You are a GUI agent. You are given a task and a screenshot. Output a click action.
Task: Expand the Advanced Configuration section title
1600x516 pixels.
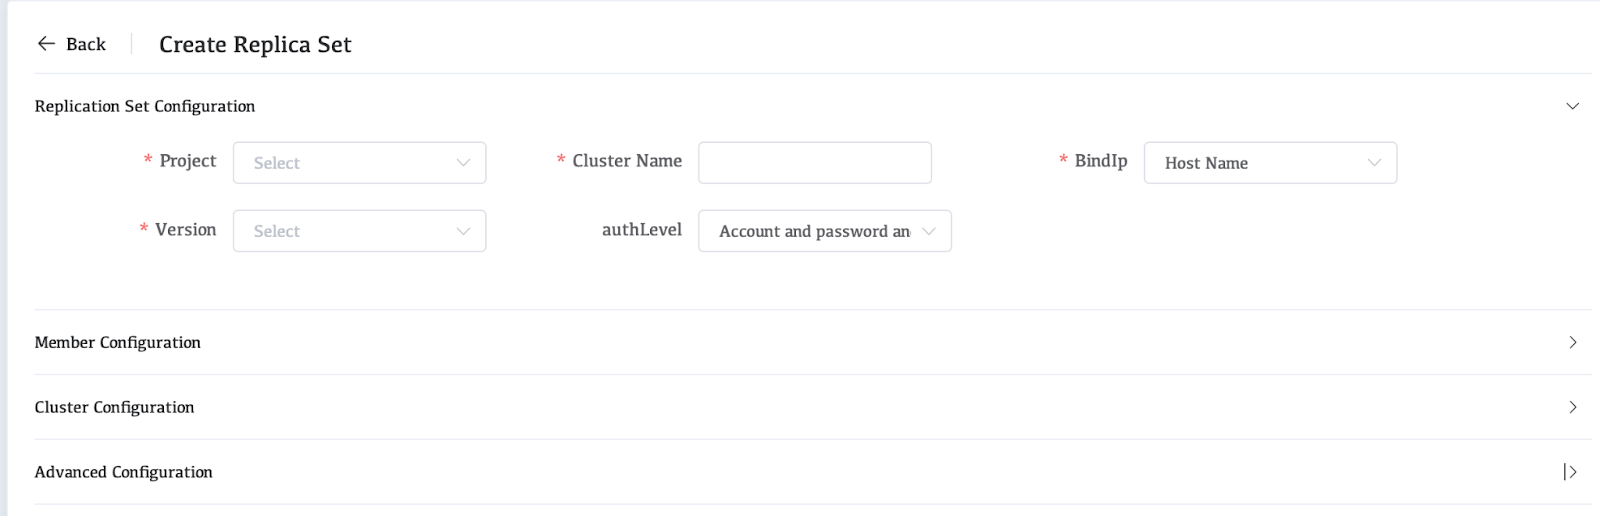124,472
